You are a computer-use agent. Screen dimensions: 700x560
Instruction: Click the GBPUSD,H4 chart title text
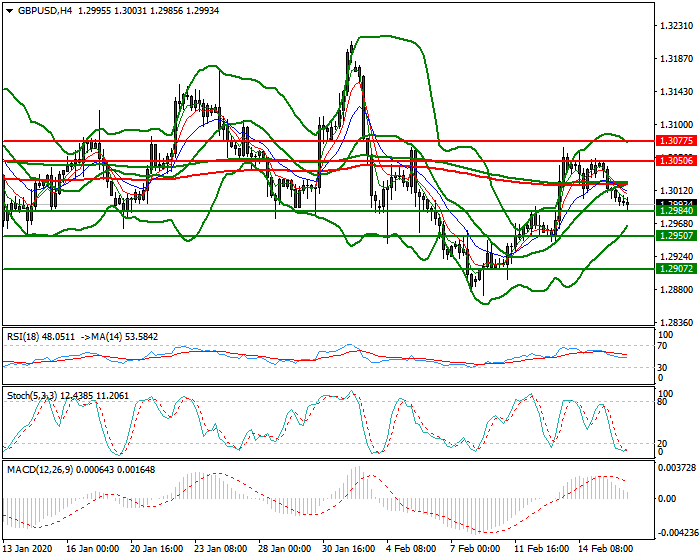click(45, 11)
